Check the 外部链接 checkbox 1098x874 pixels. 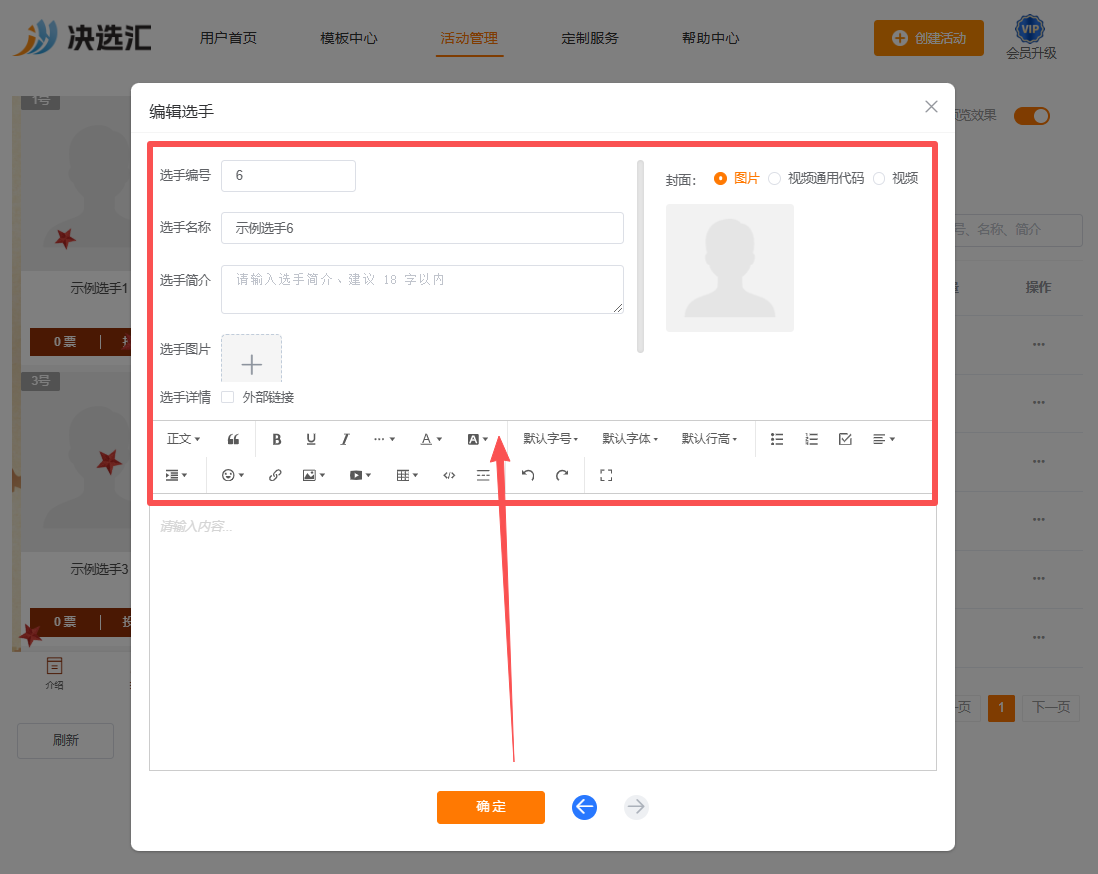[228, 397]
